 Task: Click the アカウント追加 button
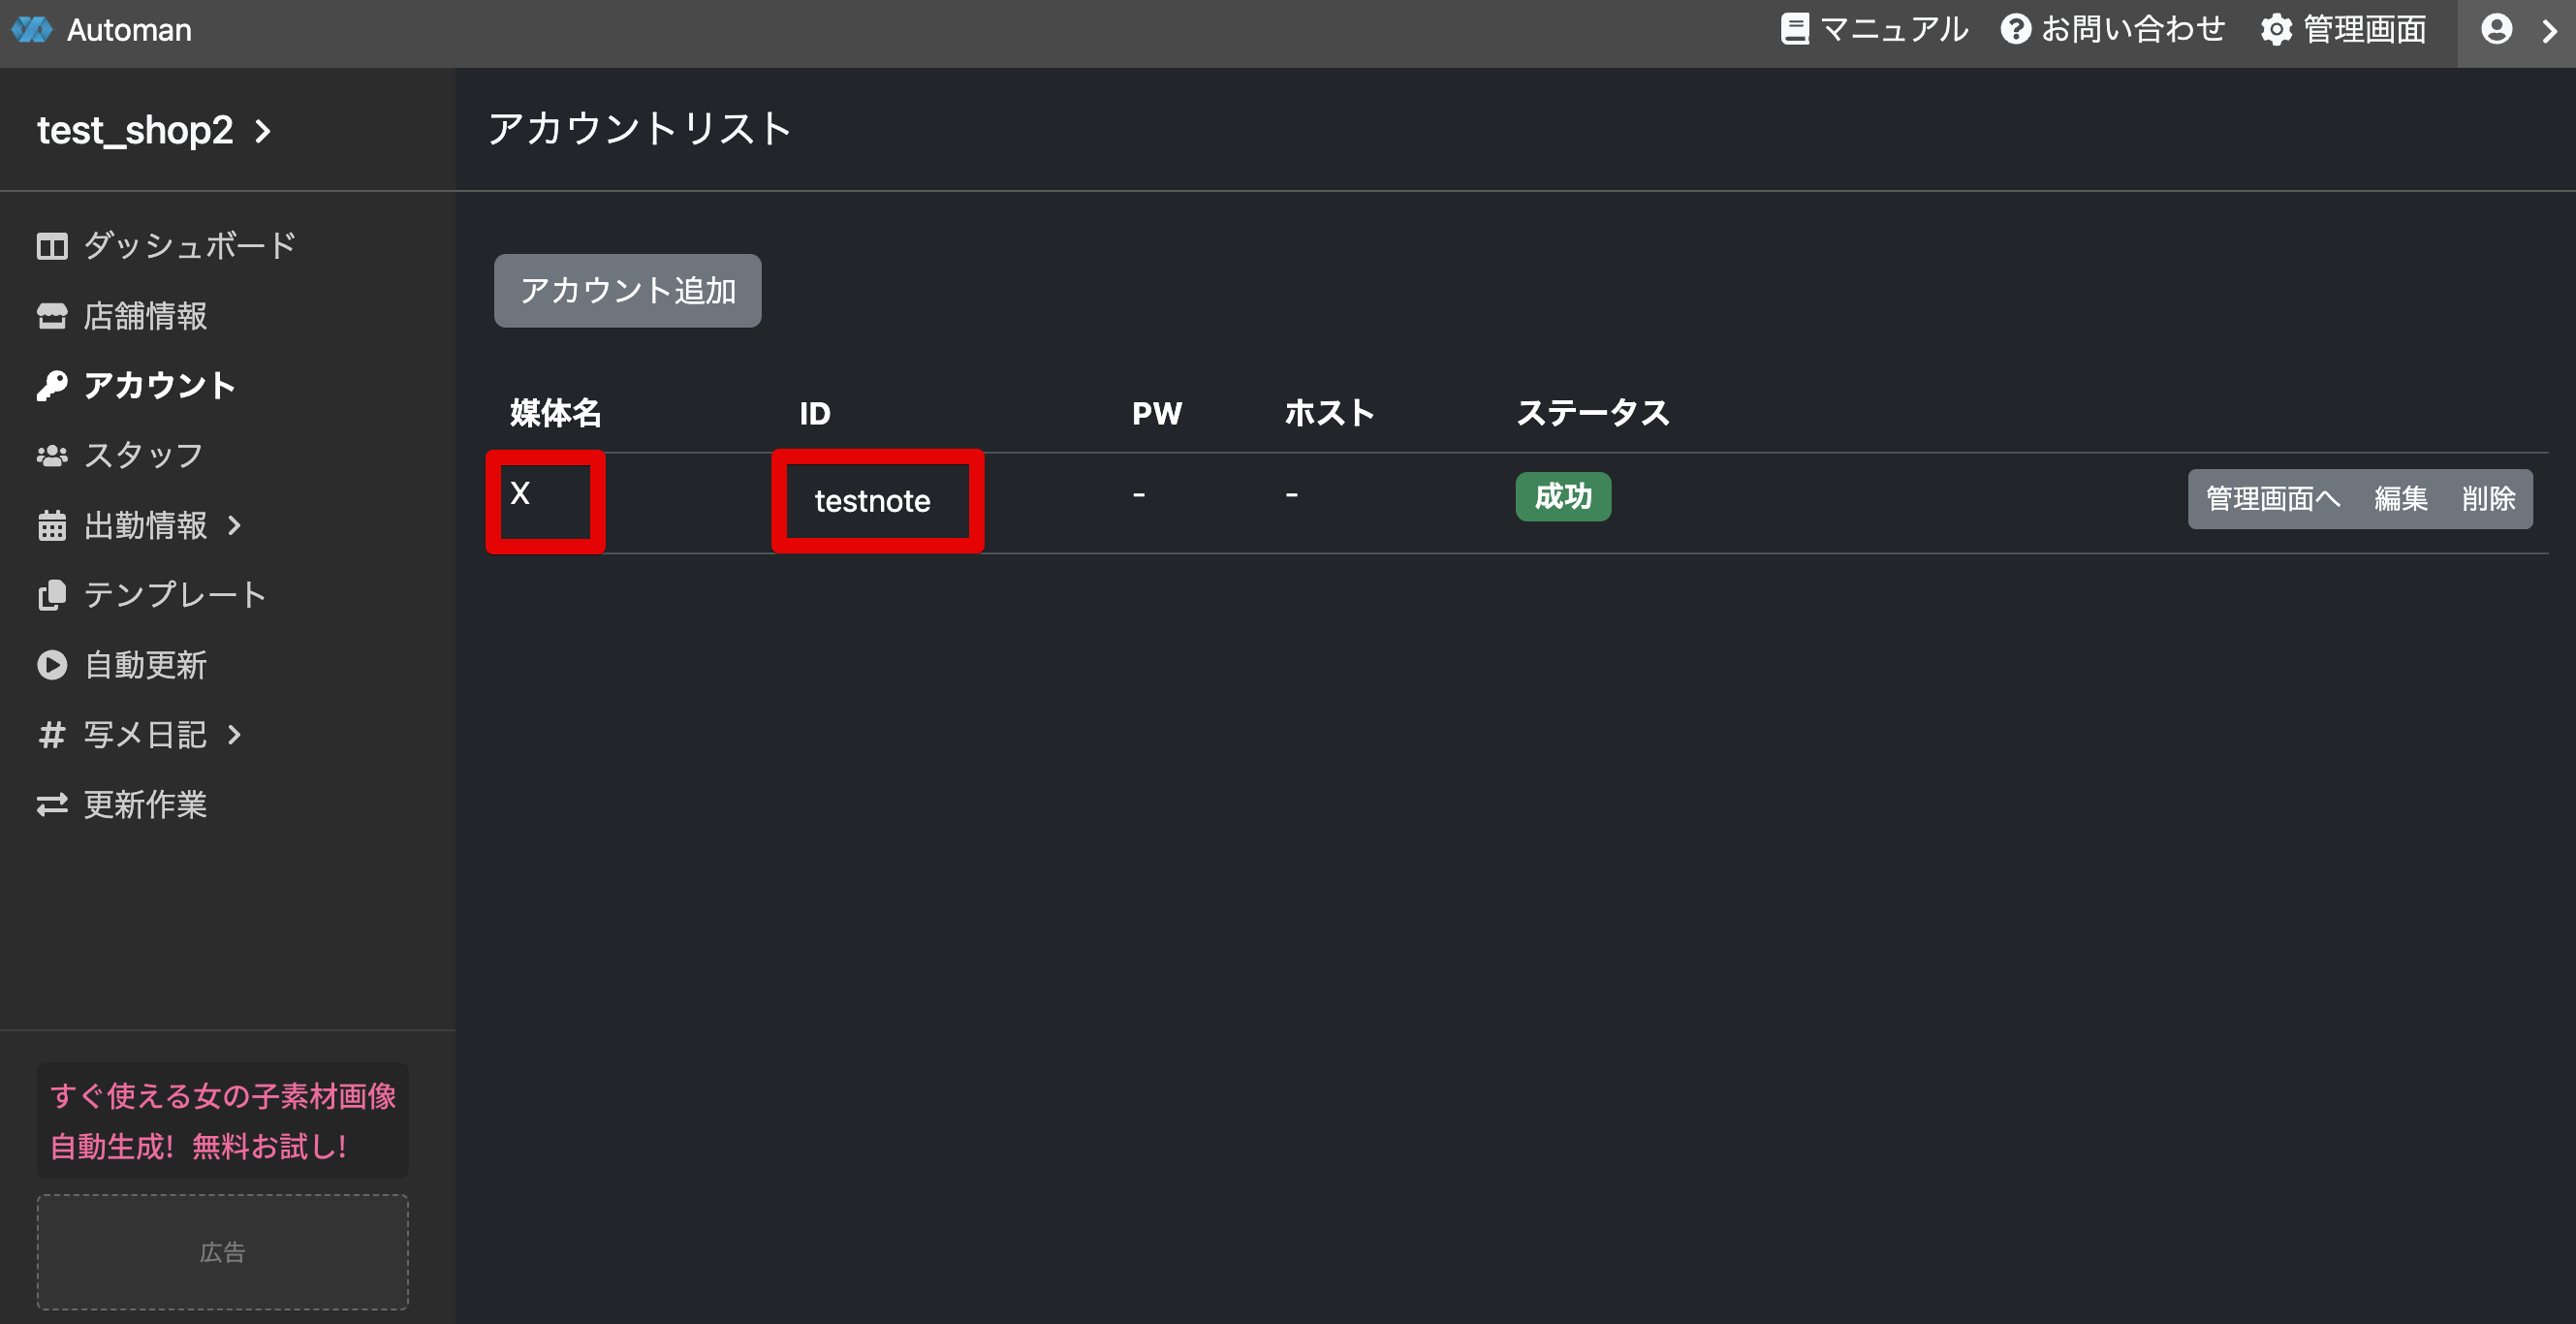[x=628, y=291]
